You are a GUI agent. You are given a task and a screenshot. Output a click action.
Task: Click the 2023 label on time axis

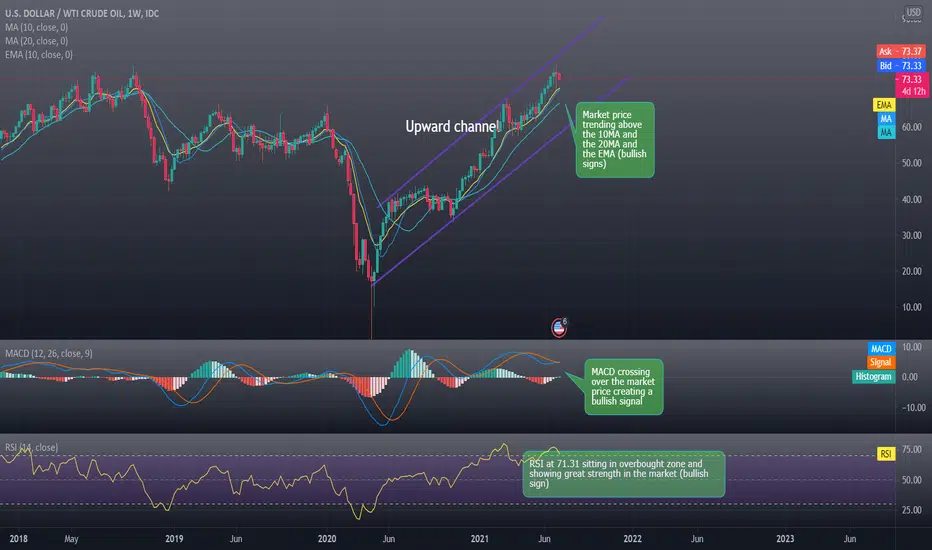[x=785, y=539]
